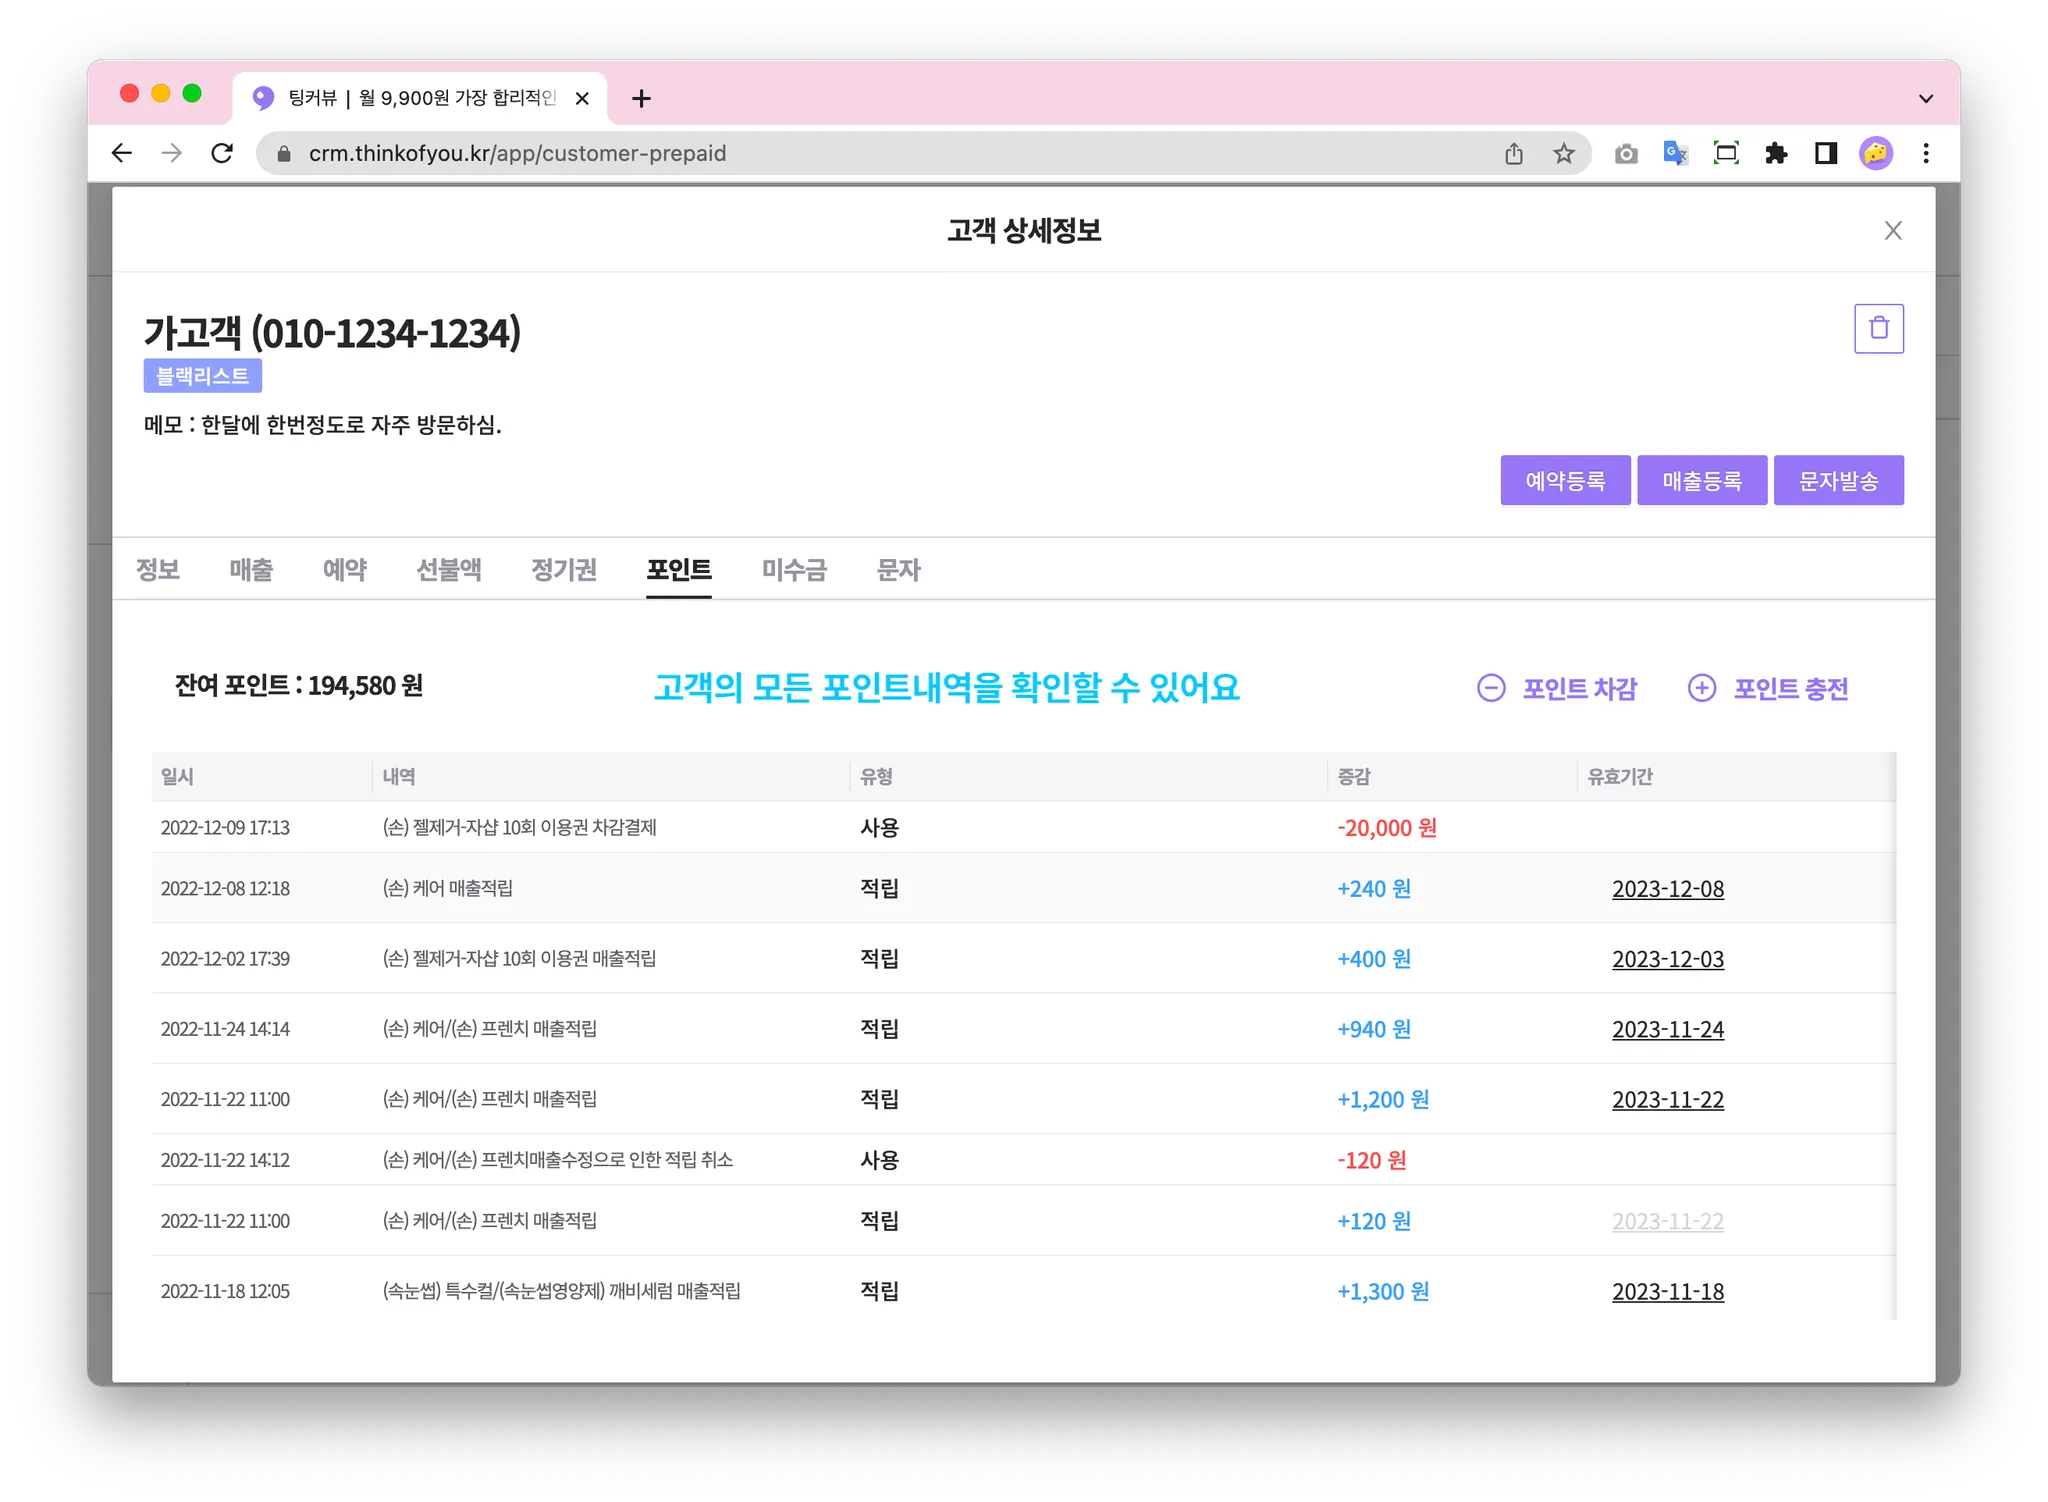Open Chrome three-dot menu
This screenshot has width=2048, height=1502.
click(x=1926, y=153)
